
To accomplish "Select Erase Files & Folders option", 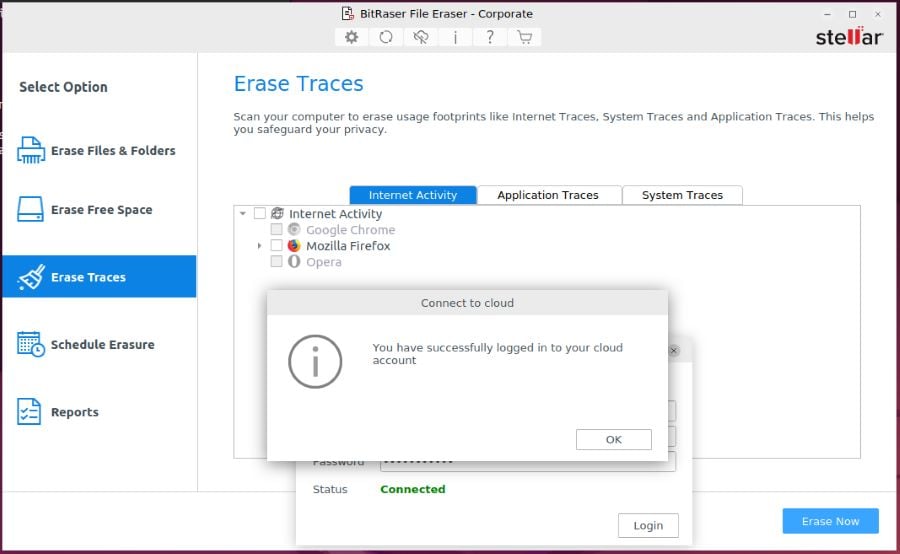I will (113, 150).
